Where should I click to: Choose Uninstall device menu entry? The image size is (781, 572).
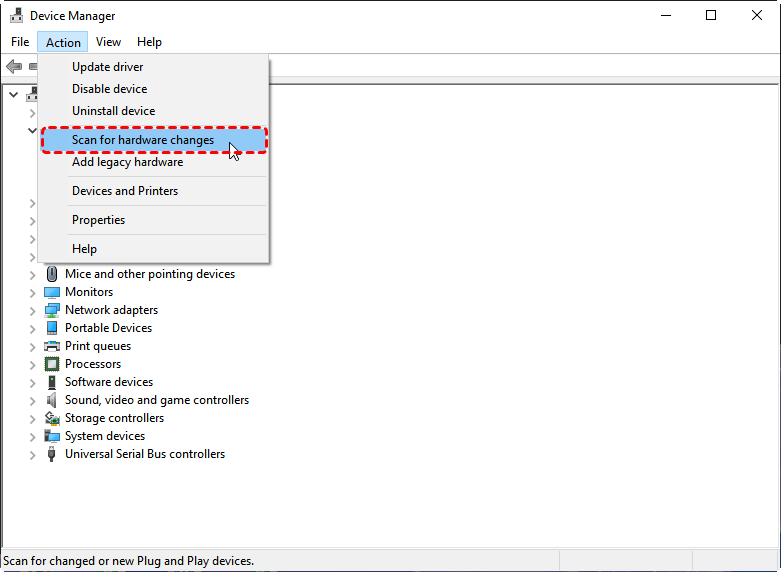coord(113,111)
